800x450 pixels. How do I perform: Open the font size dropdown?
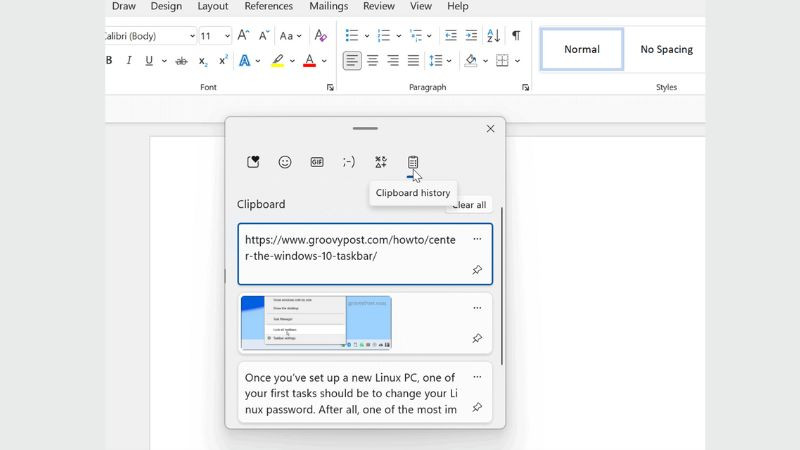pos(227,36)
